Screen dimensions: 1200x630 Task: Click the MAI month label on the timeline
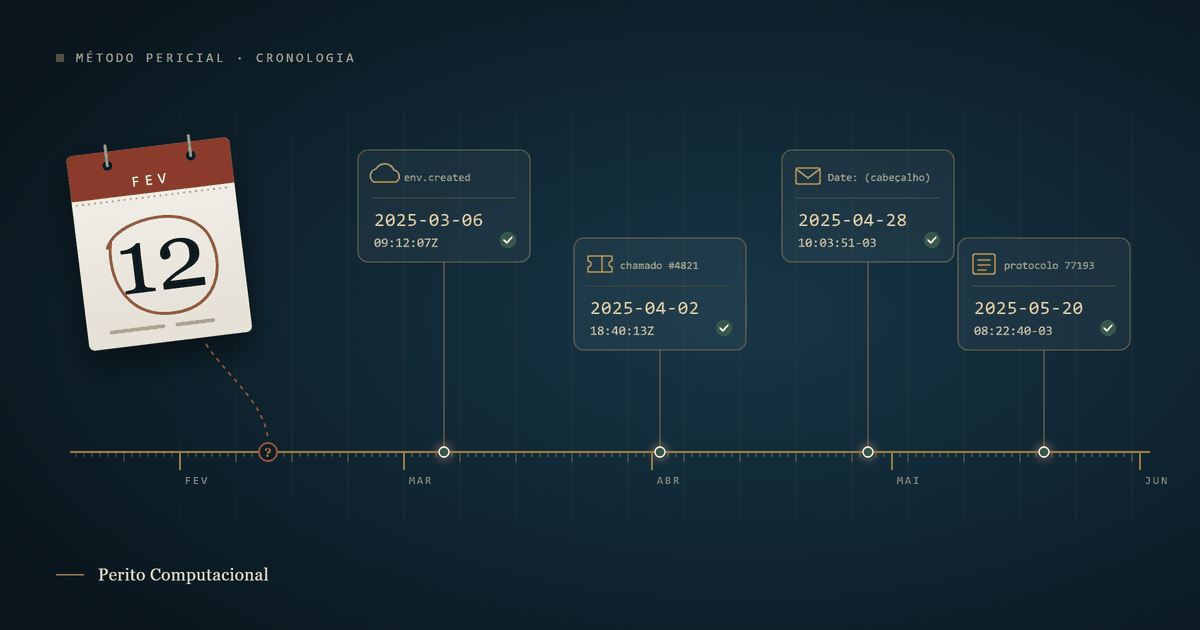[908, 481]
